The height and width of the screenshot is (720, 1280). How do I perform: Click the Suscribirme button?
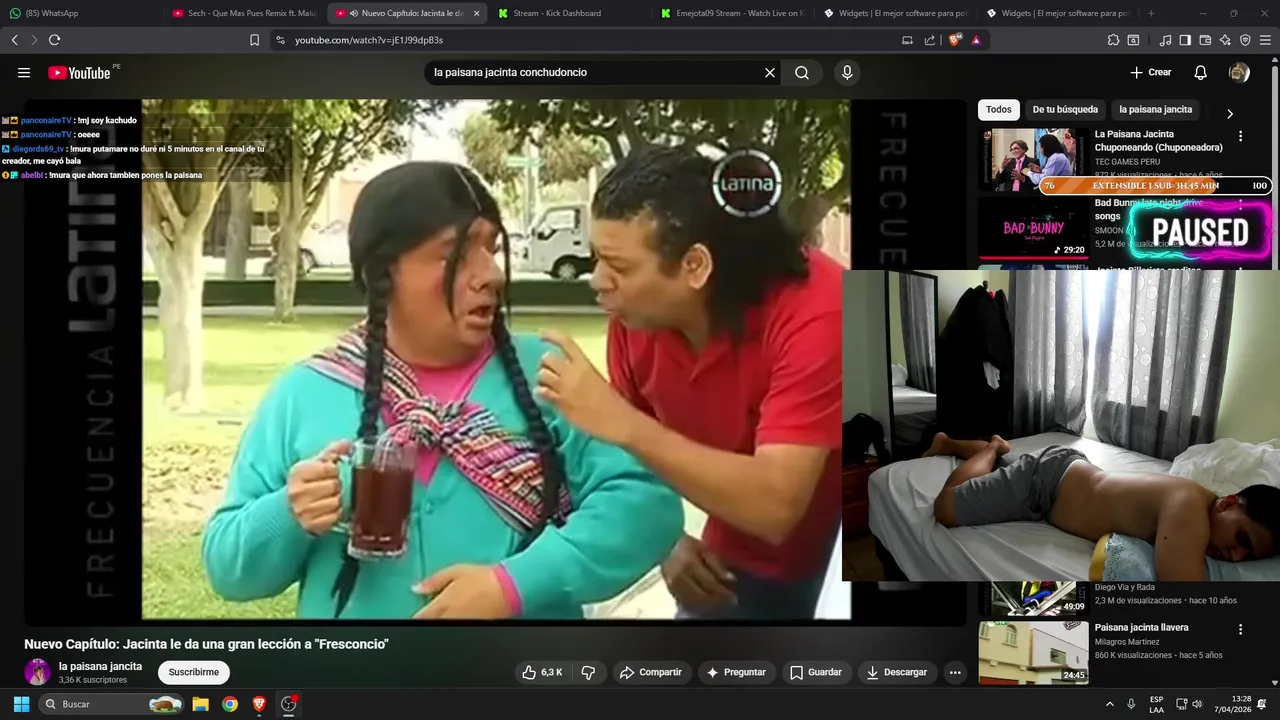[194, 672]
